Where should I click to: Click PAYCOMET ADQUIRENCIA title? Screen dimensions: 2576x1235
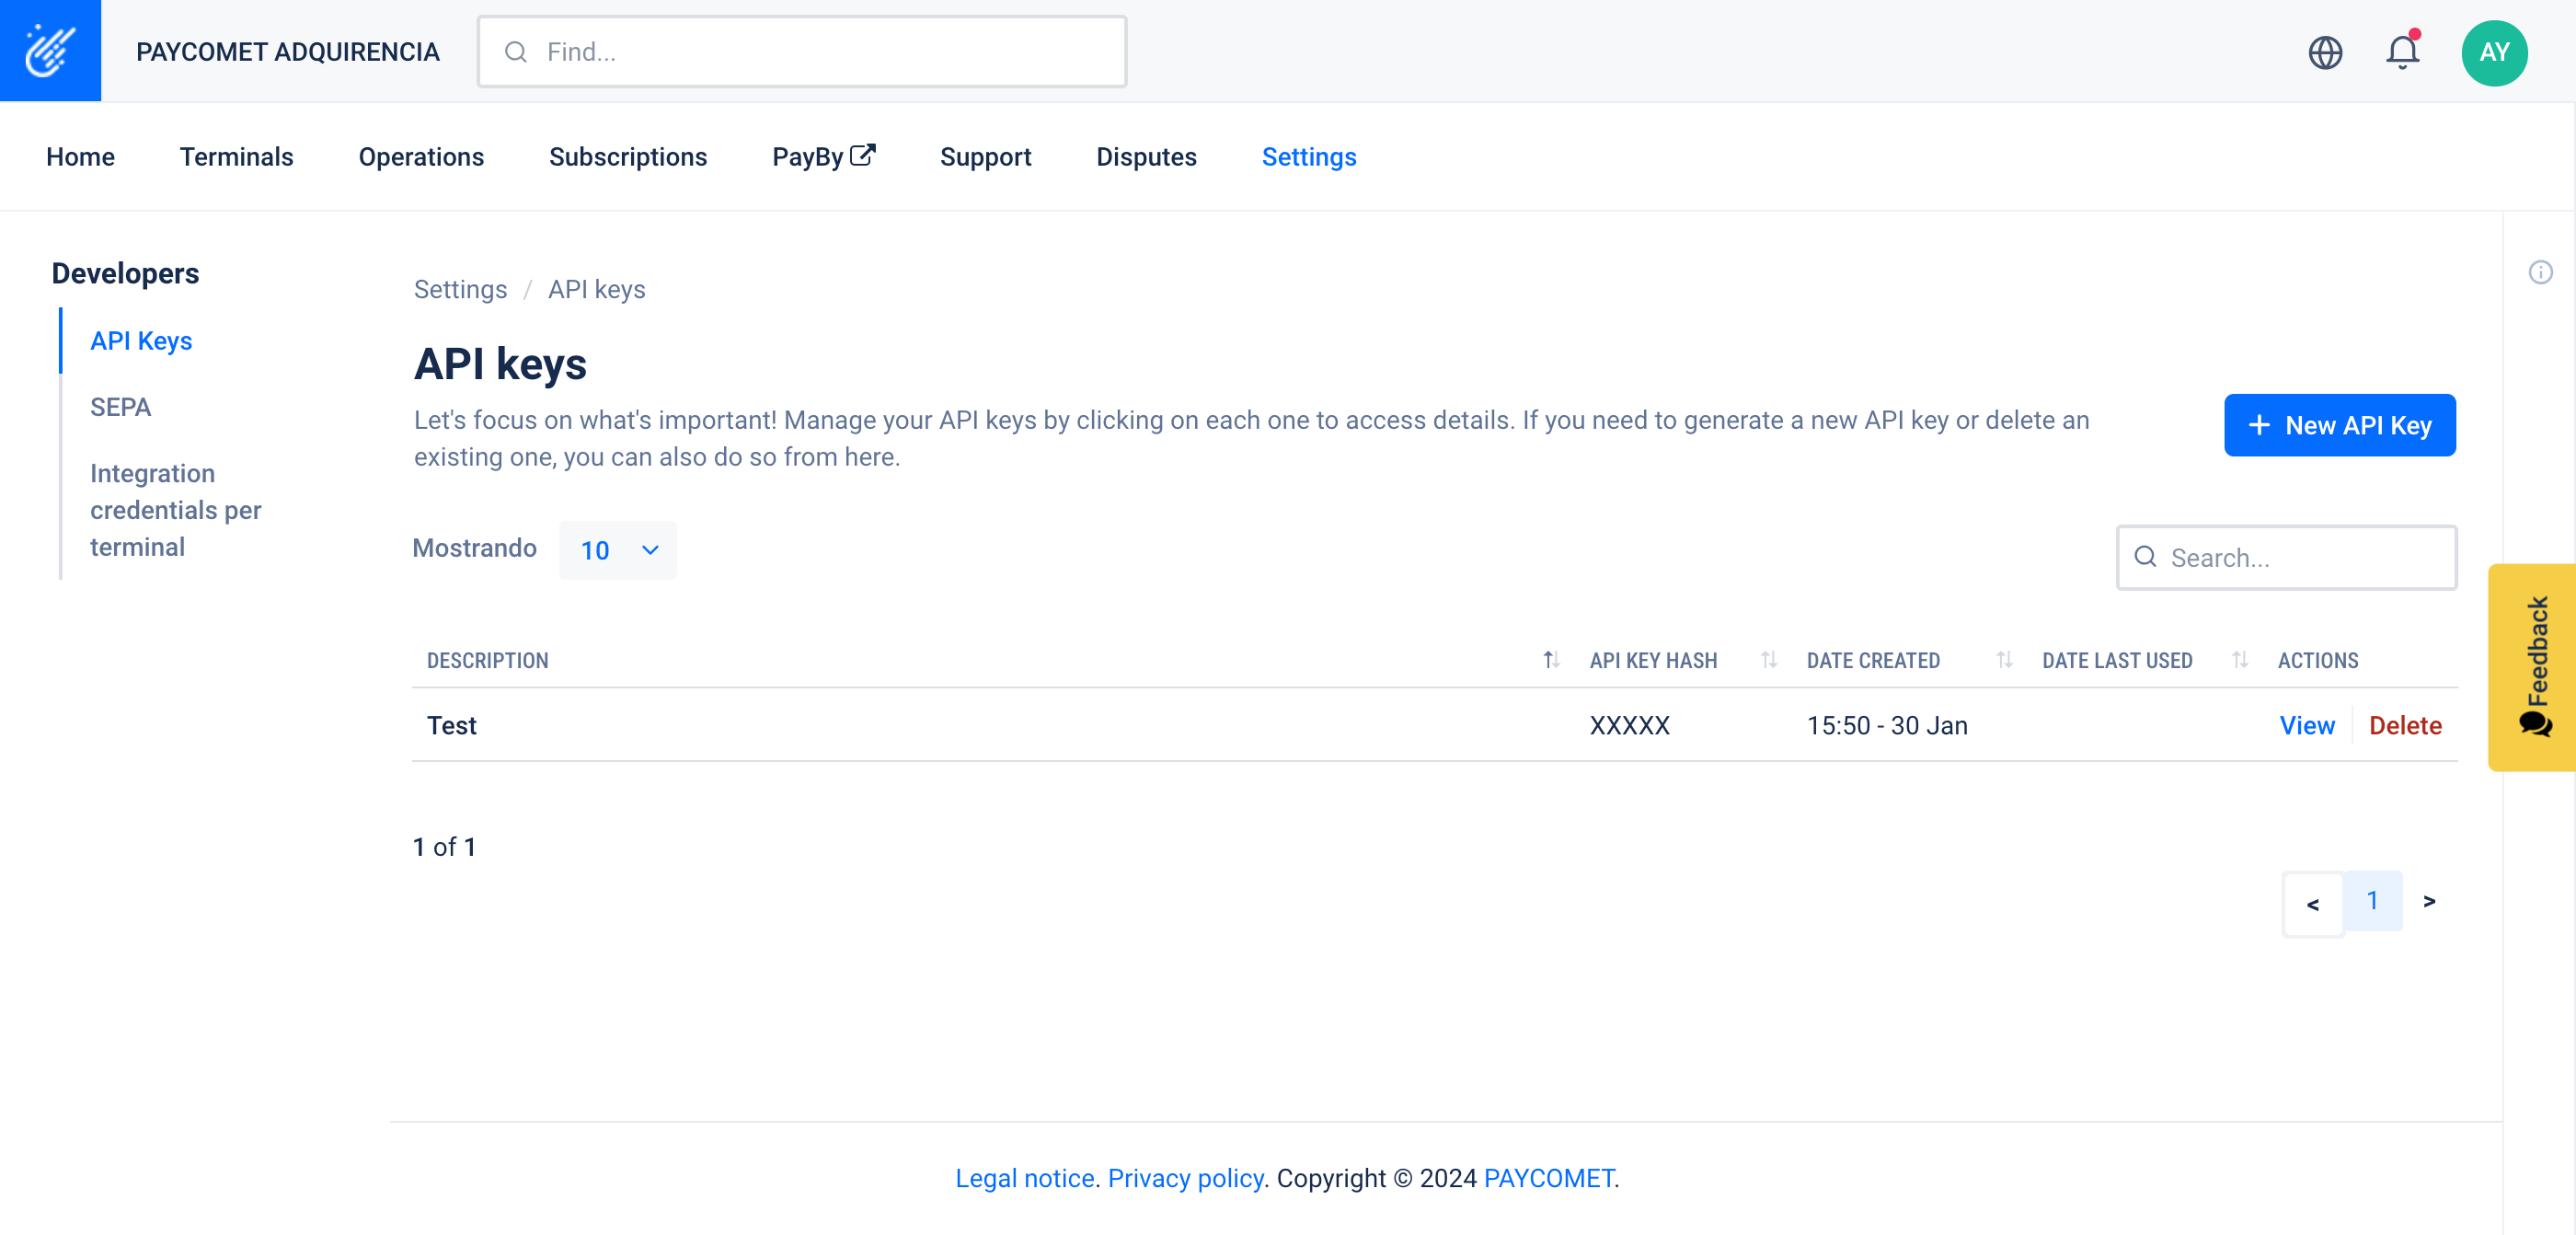[288, 52]
